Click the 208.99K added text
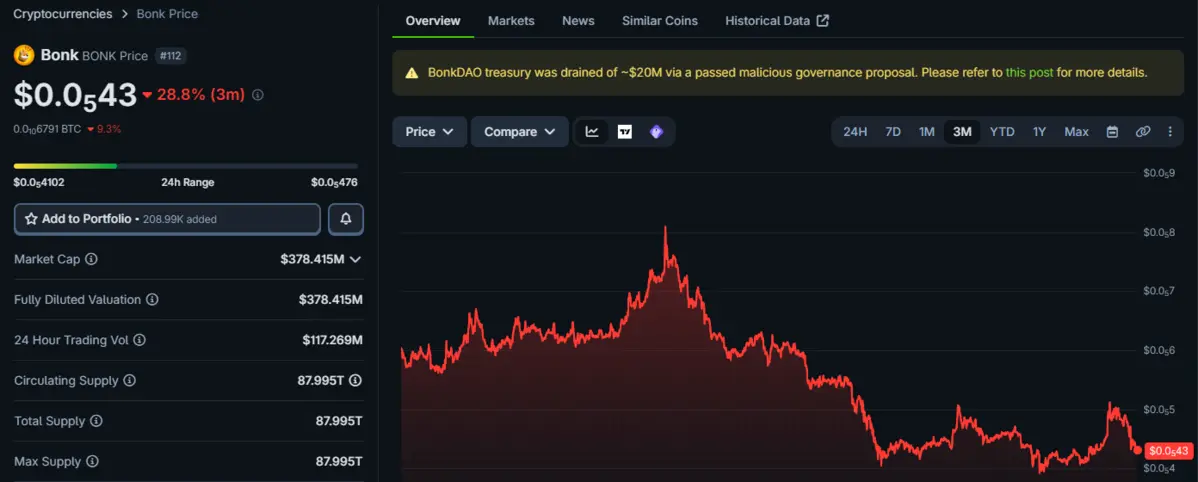Screen dimensions: 1198x482 tap(180, 219)
